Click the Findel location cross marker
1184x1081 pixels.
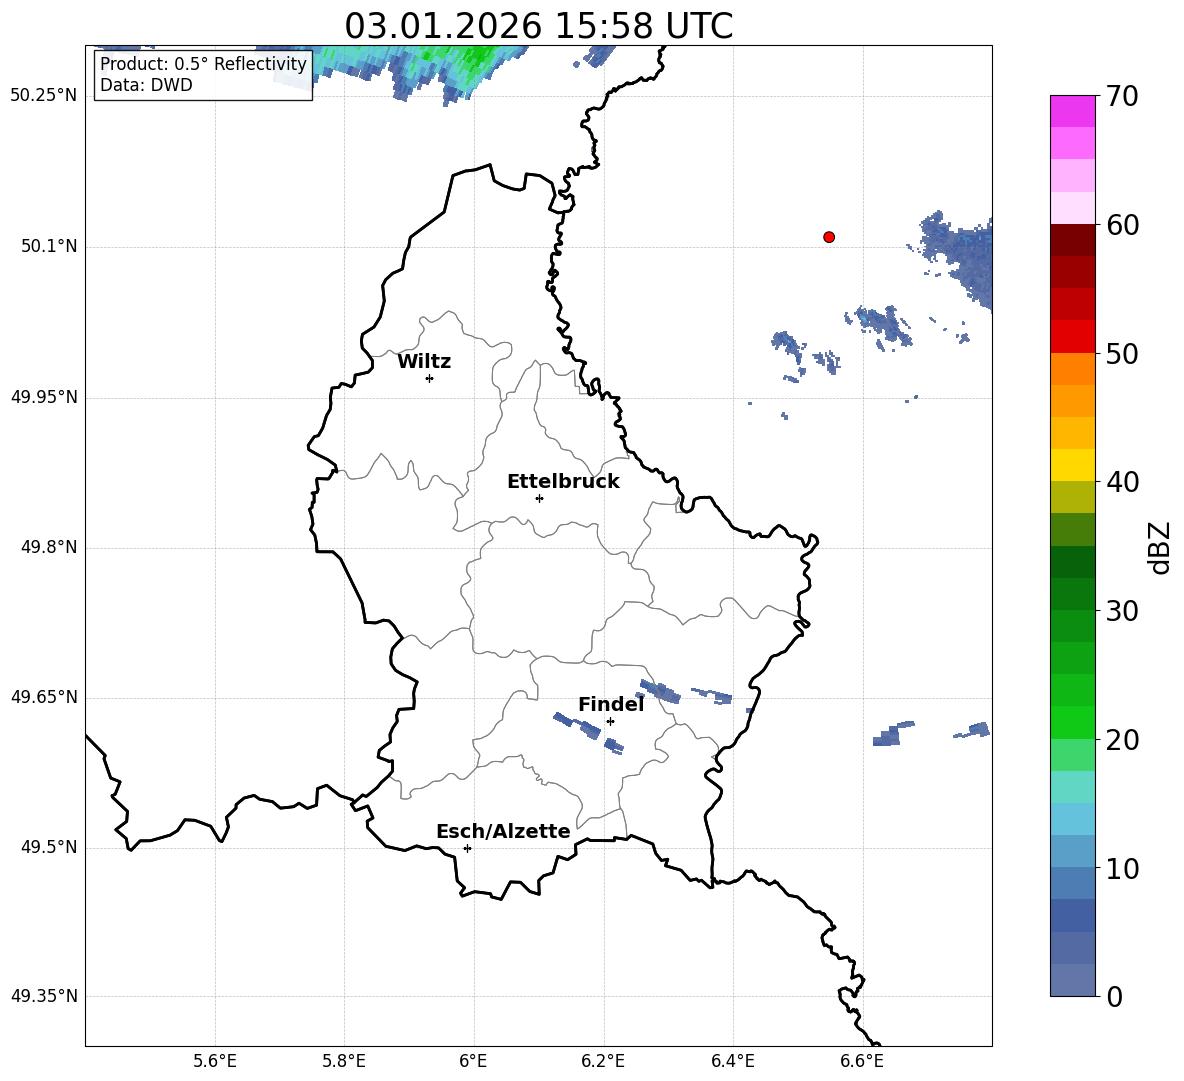[610, 722]
